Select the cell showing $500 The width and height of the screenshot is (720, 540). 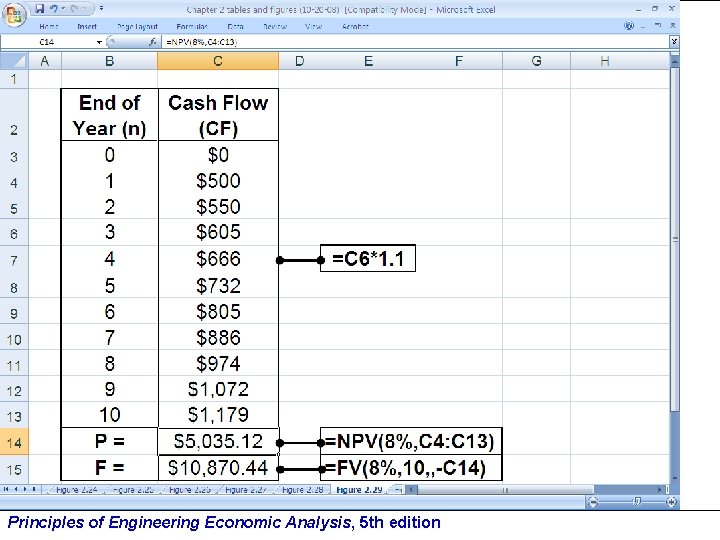(x=218, y=180)
